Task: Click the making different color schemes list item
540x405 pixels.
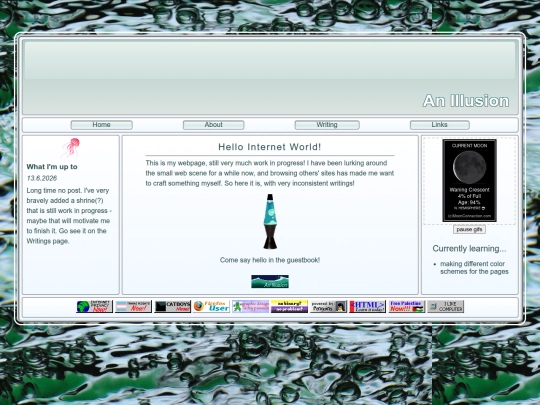Action: pyautogui.click(x=474, y=268)
